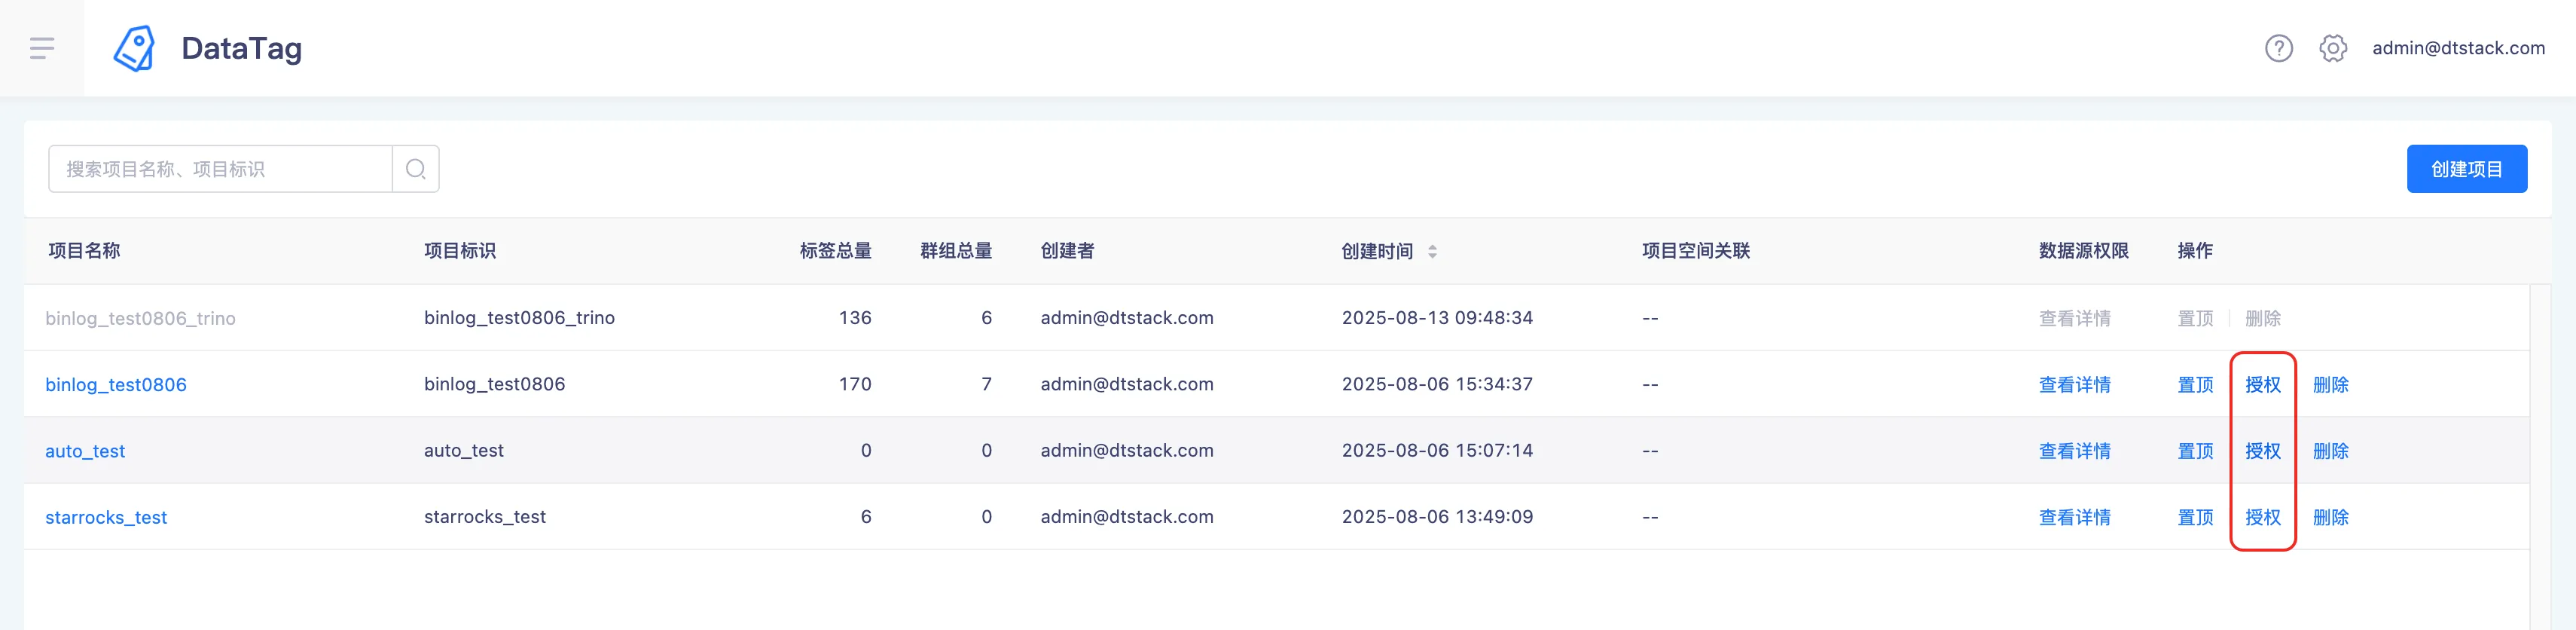
Task: View 查看详情 for starrocks_test
Action: pyautogui.click(x=2074, y=517)
